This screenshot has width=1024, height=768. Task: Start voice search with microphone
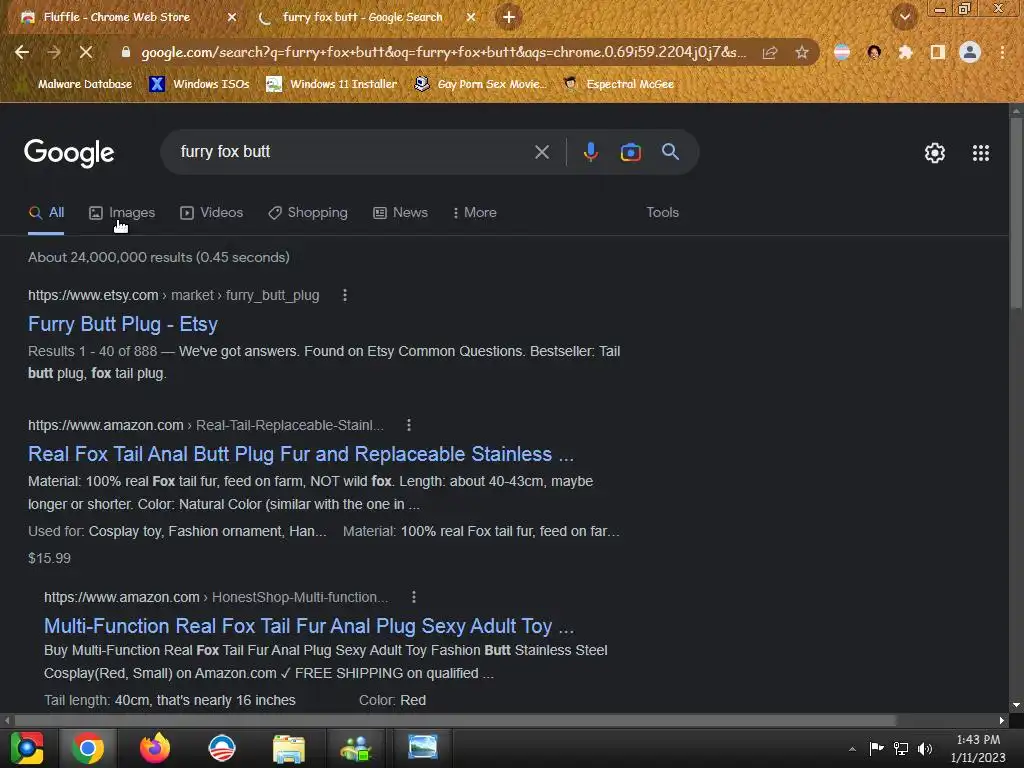point(590,152)
